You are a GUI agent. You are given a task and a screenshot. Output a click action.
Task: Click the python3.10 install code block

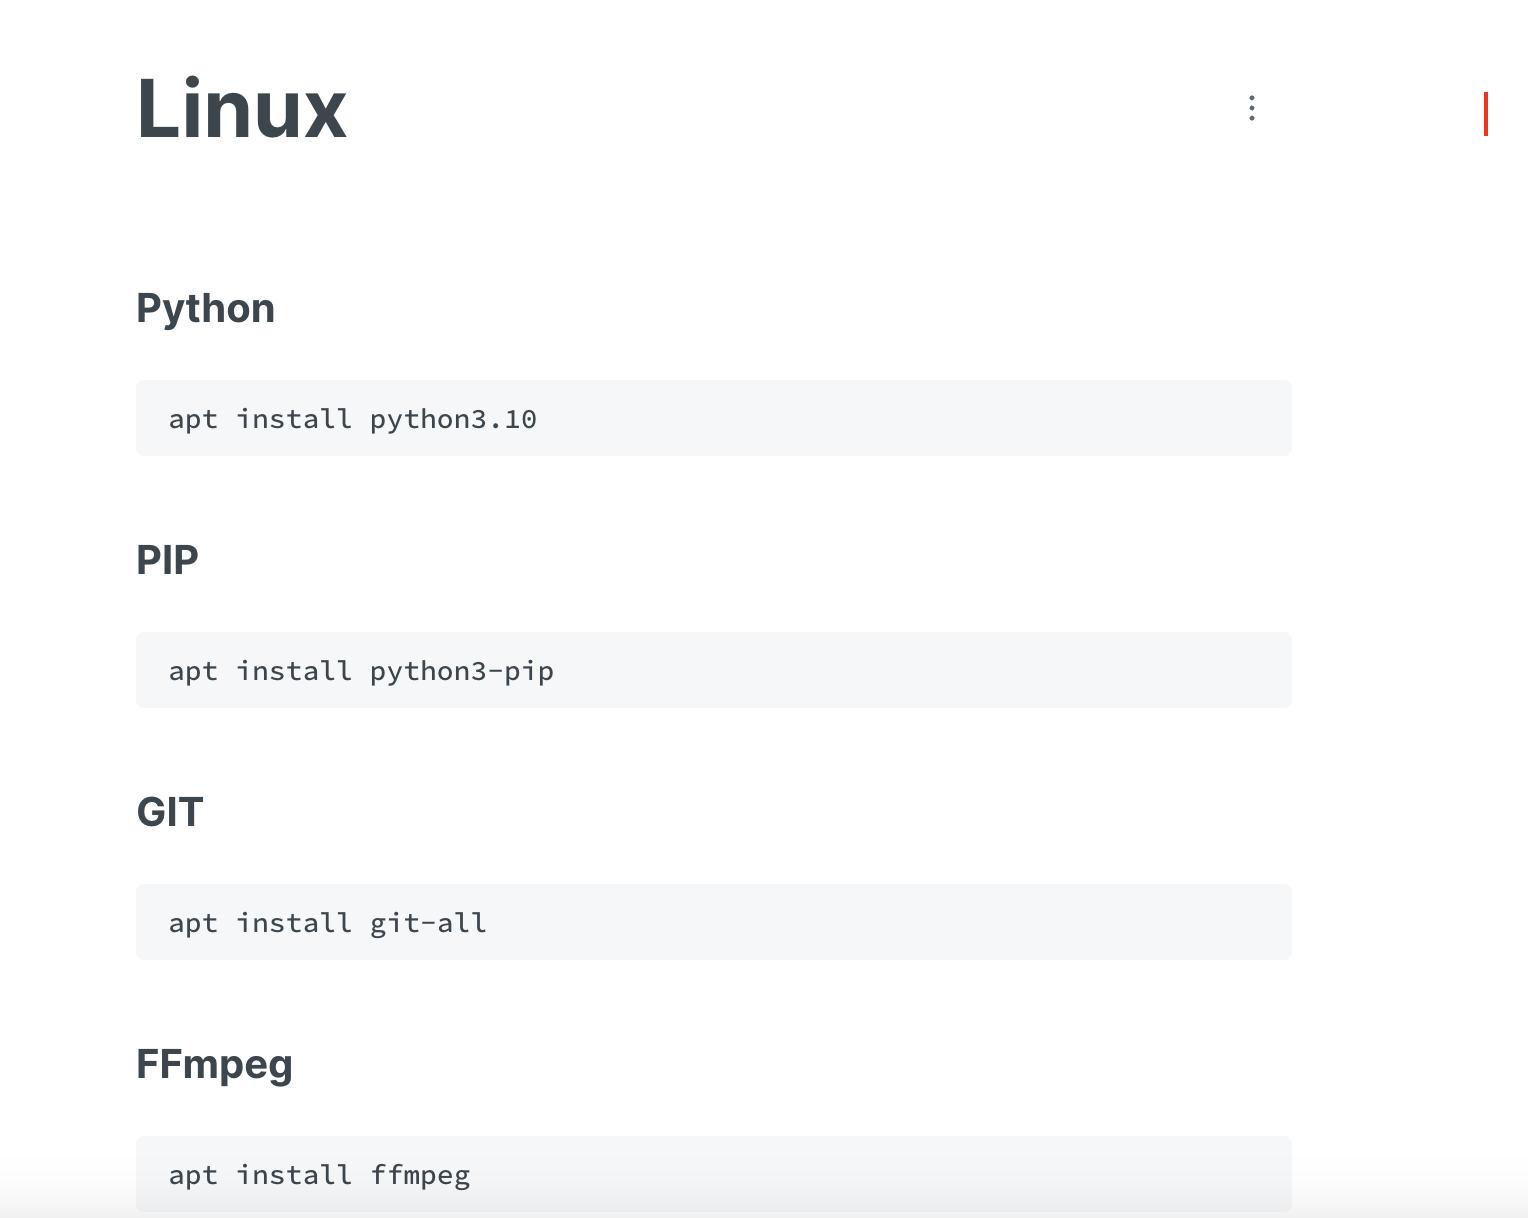coord(714,418)
